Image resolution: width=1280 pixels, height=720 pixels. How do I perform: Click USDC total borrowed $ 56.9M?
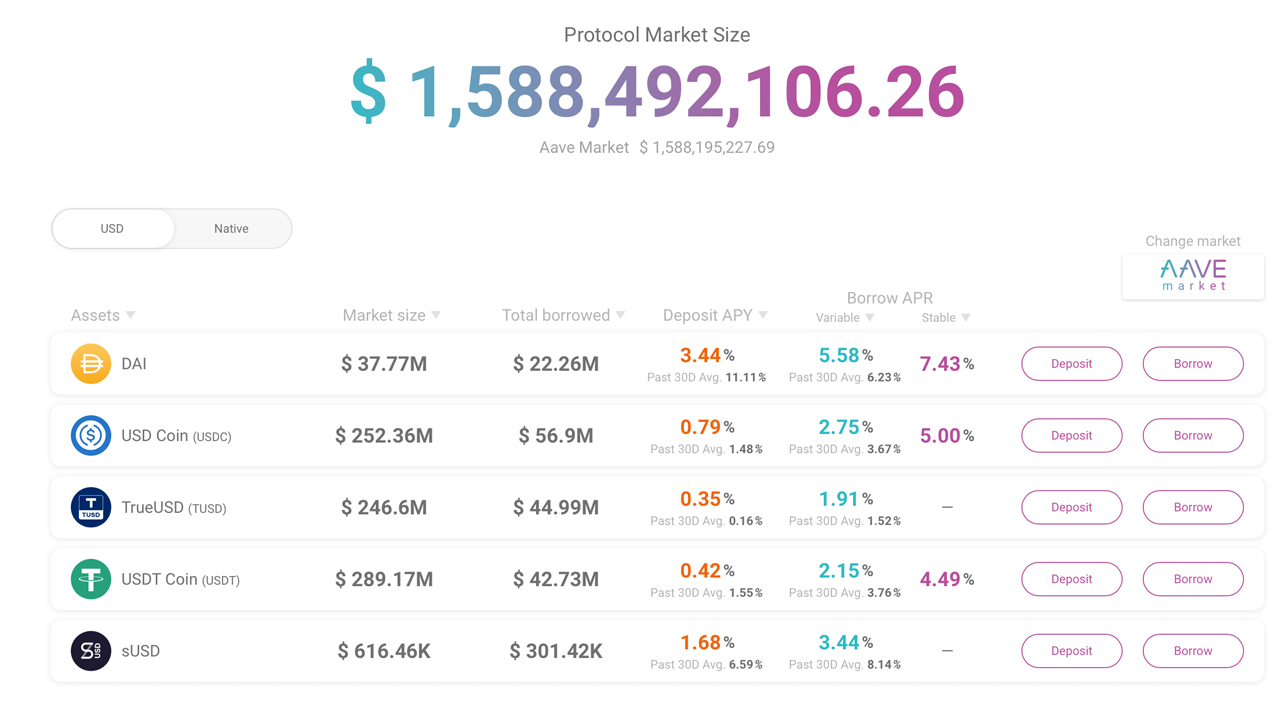pos(556,436)
